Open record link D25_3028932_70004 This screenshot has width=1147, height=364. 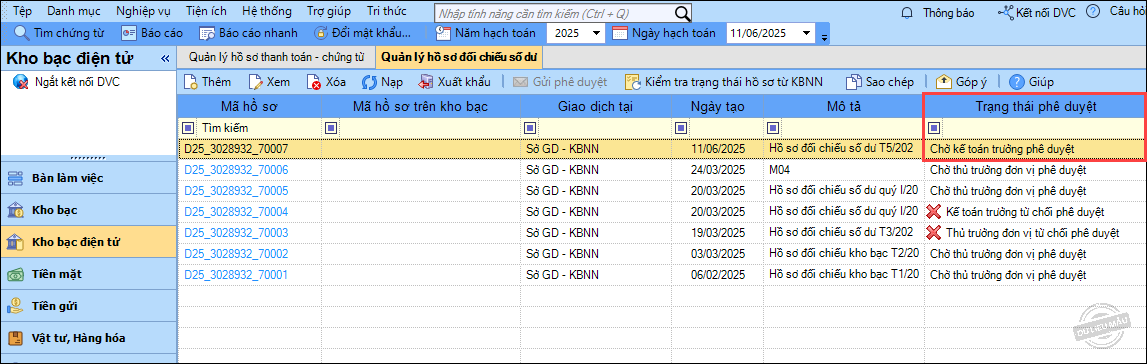pyautogui.click(x=236, y=212)
